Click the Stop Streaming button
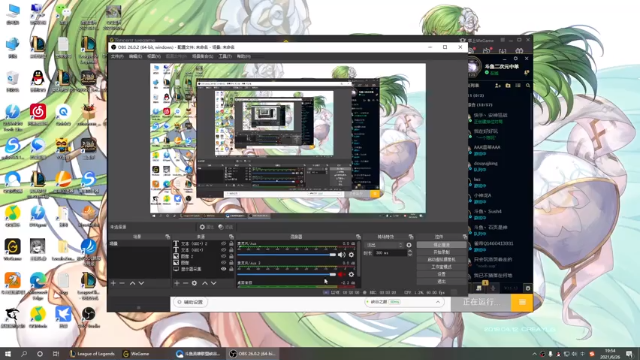 (441, 245)
